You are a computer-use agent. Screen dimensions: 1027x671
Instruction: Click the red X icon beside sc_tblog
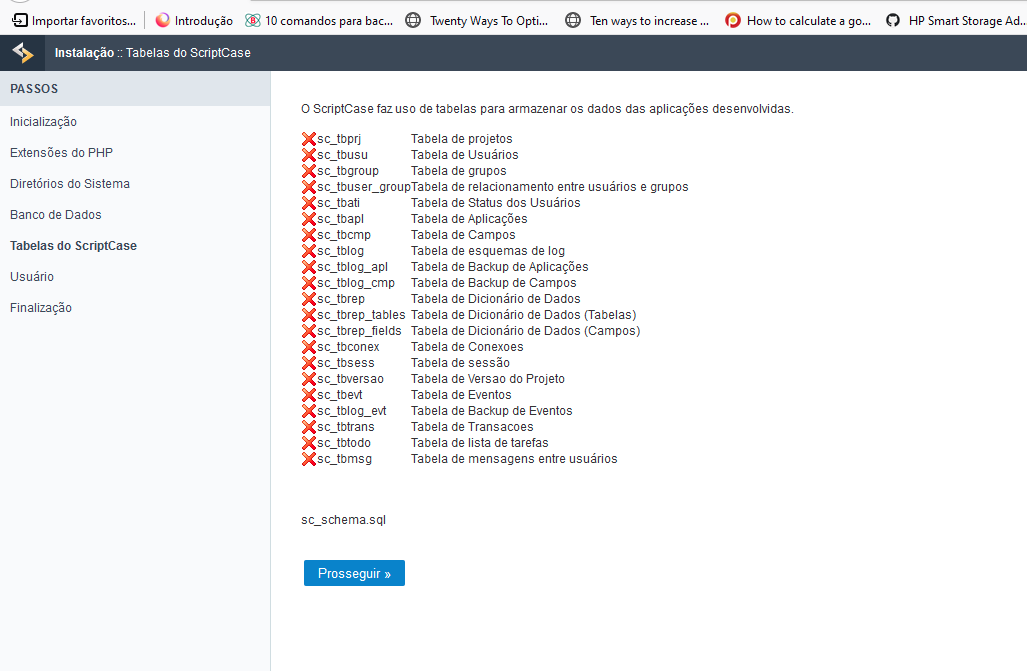pos(308,251)
